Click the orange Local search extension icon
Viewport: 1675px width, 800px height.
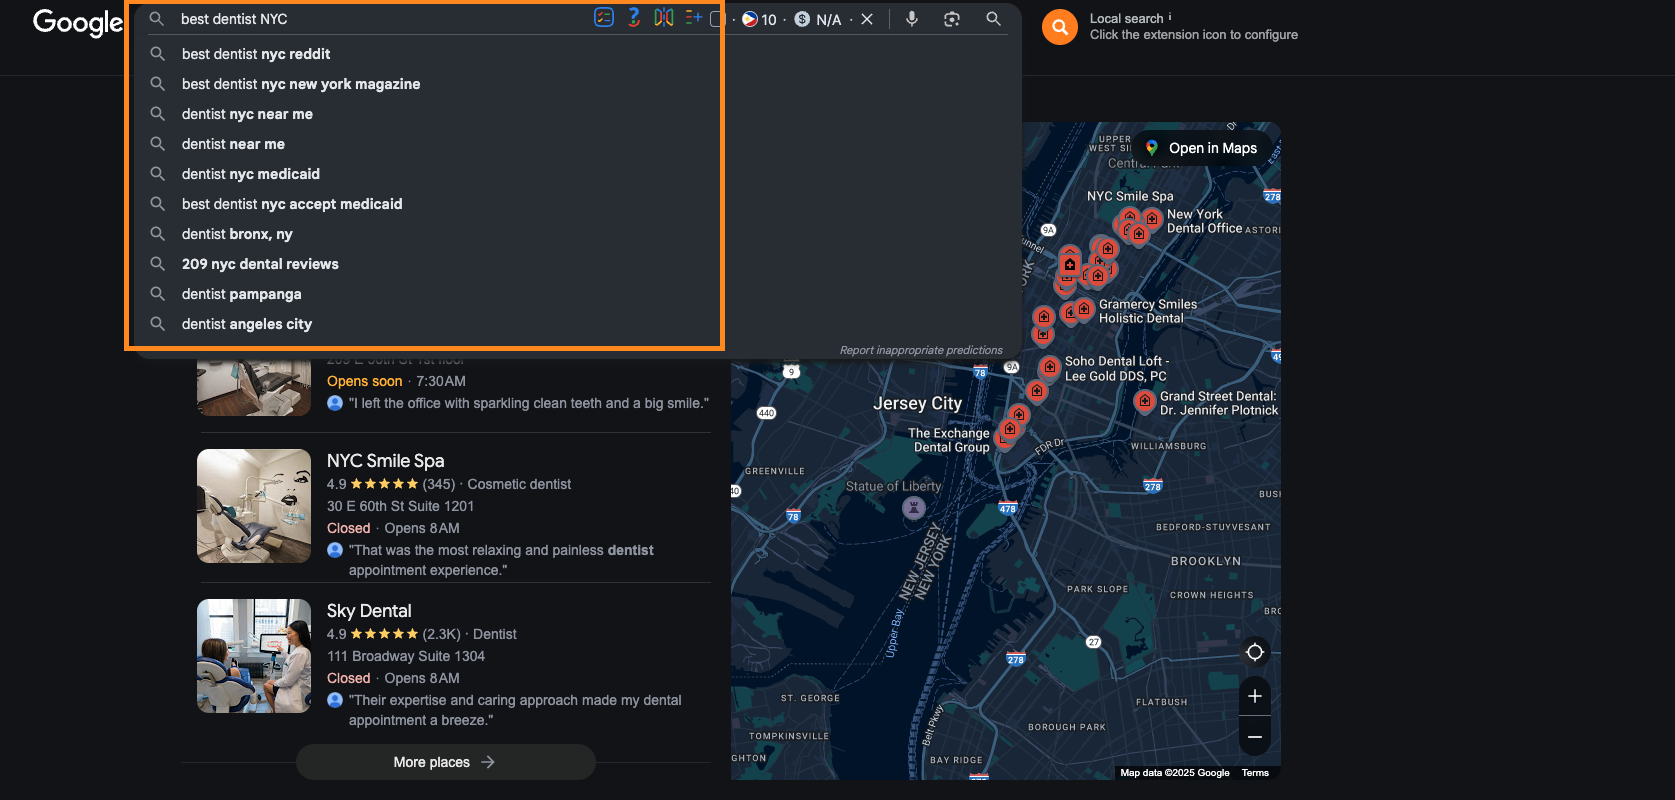tap(1060, 27)
